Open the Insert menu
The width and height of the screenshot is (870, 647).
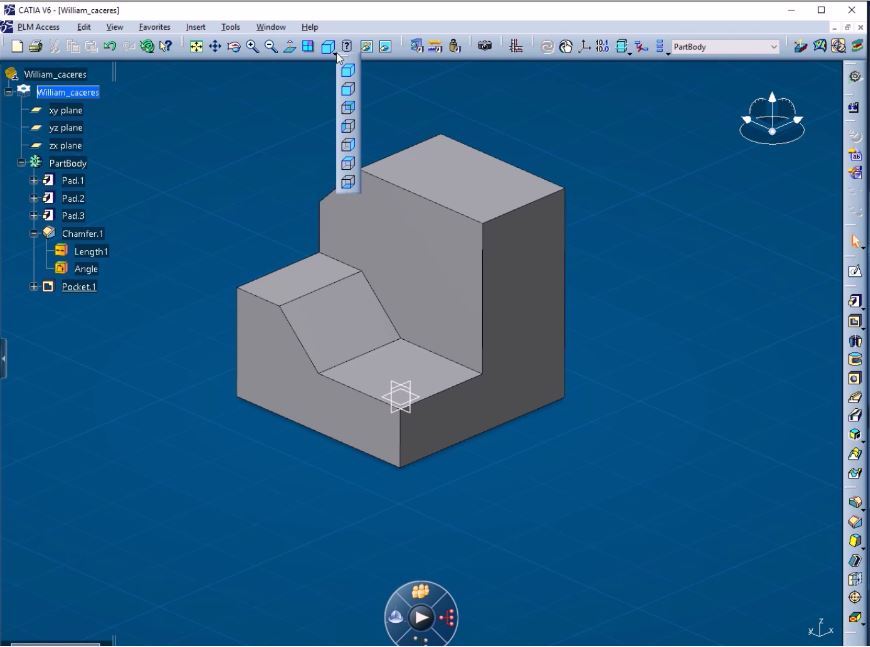195,27
